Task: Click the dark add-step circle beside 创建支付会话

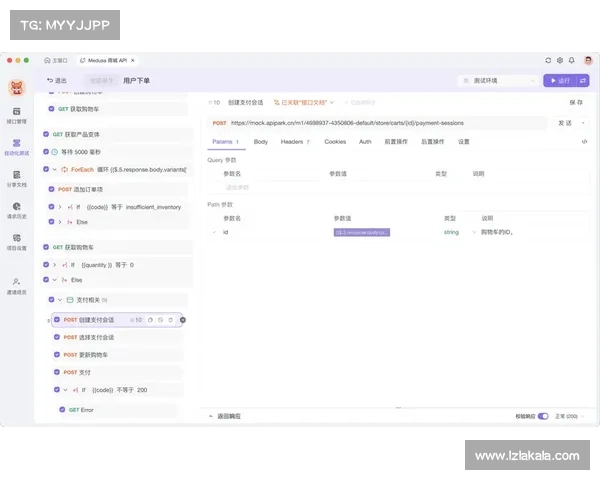Action: click(183, 320)
